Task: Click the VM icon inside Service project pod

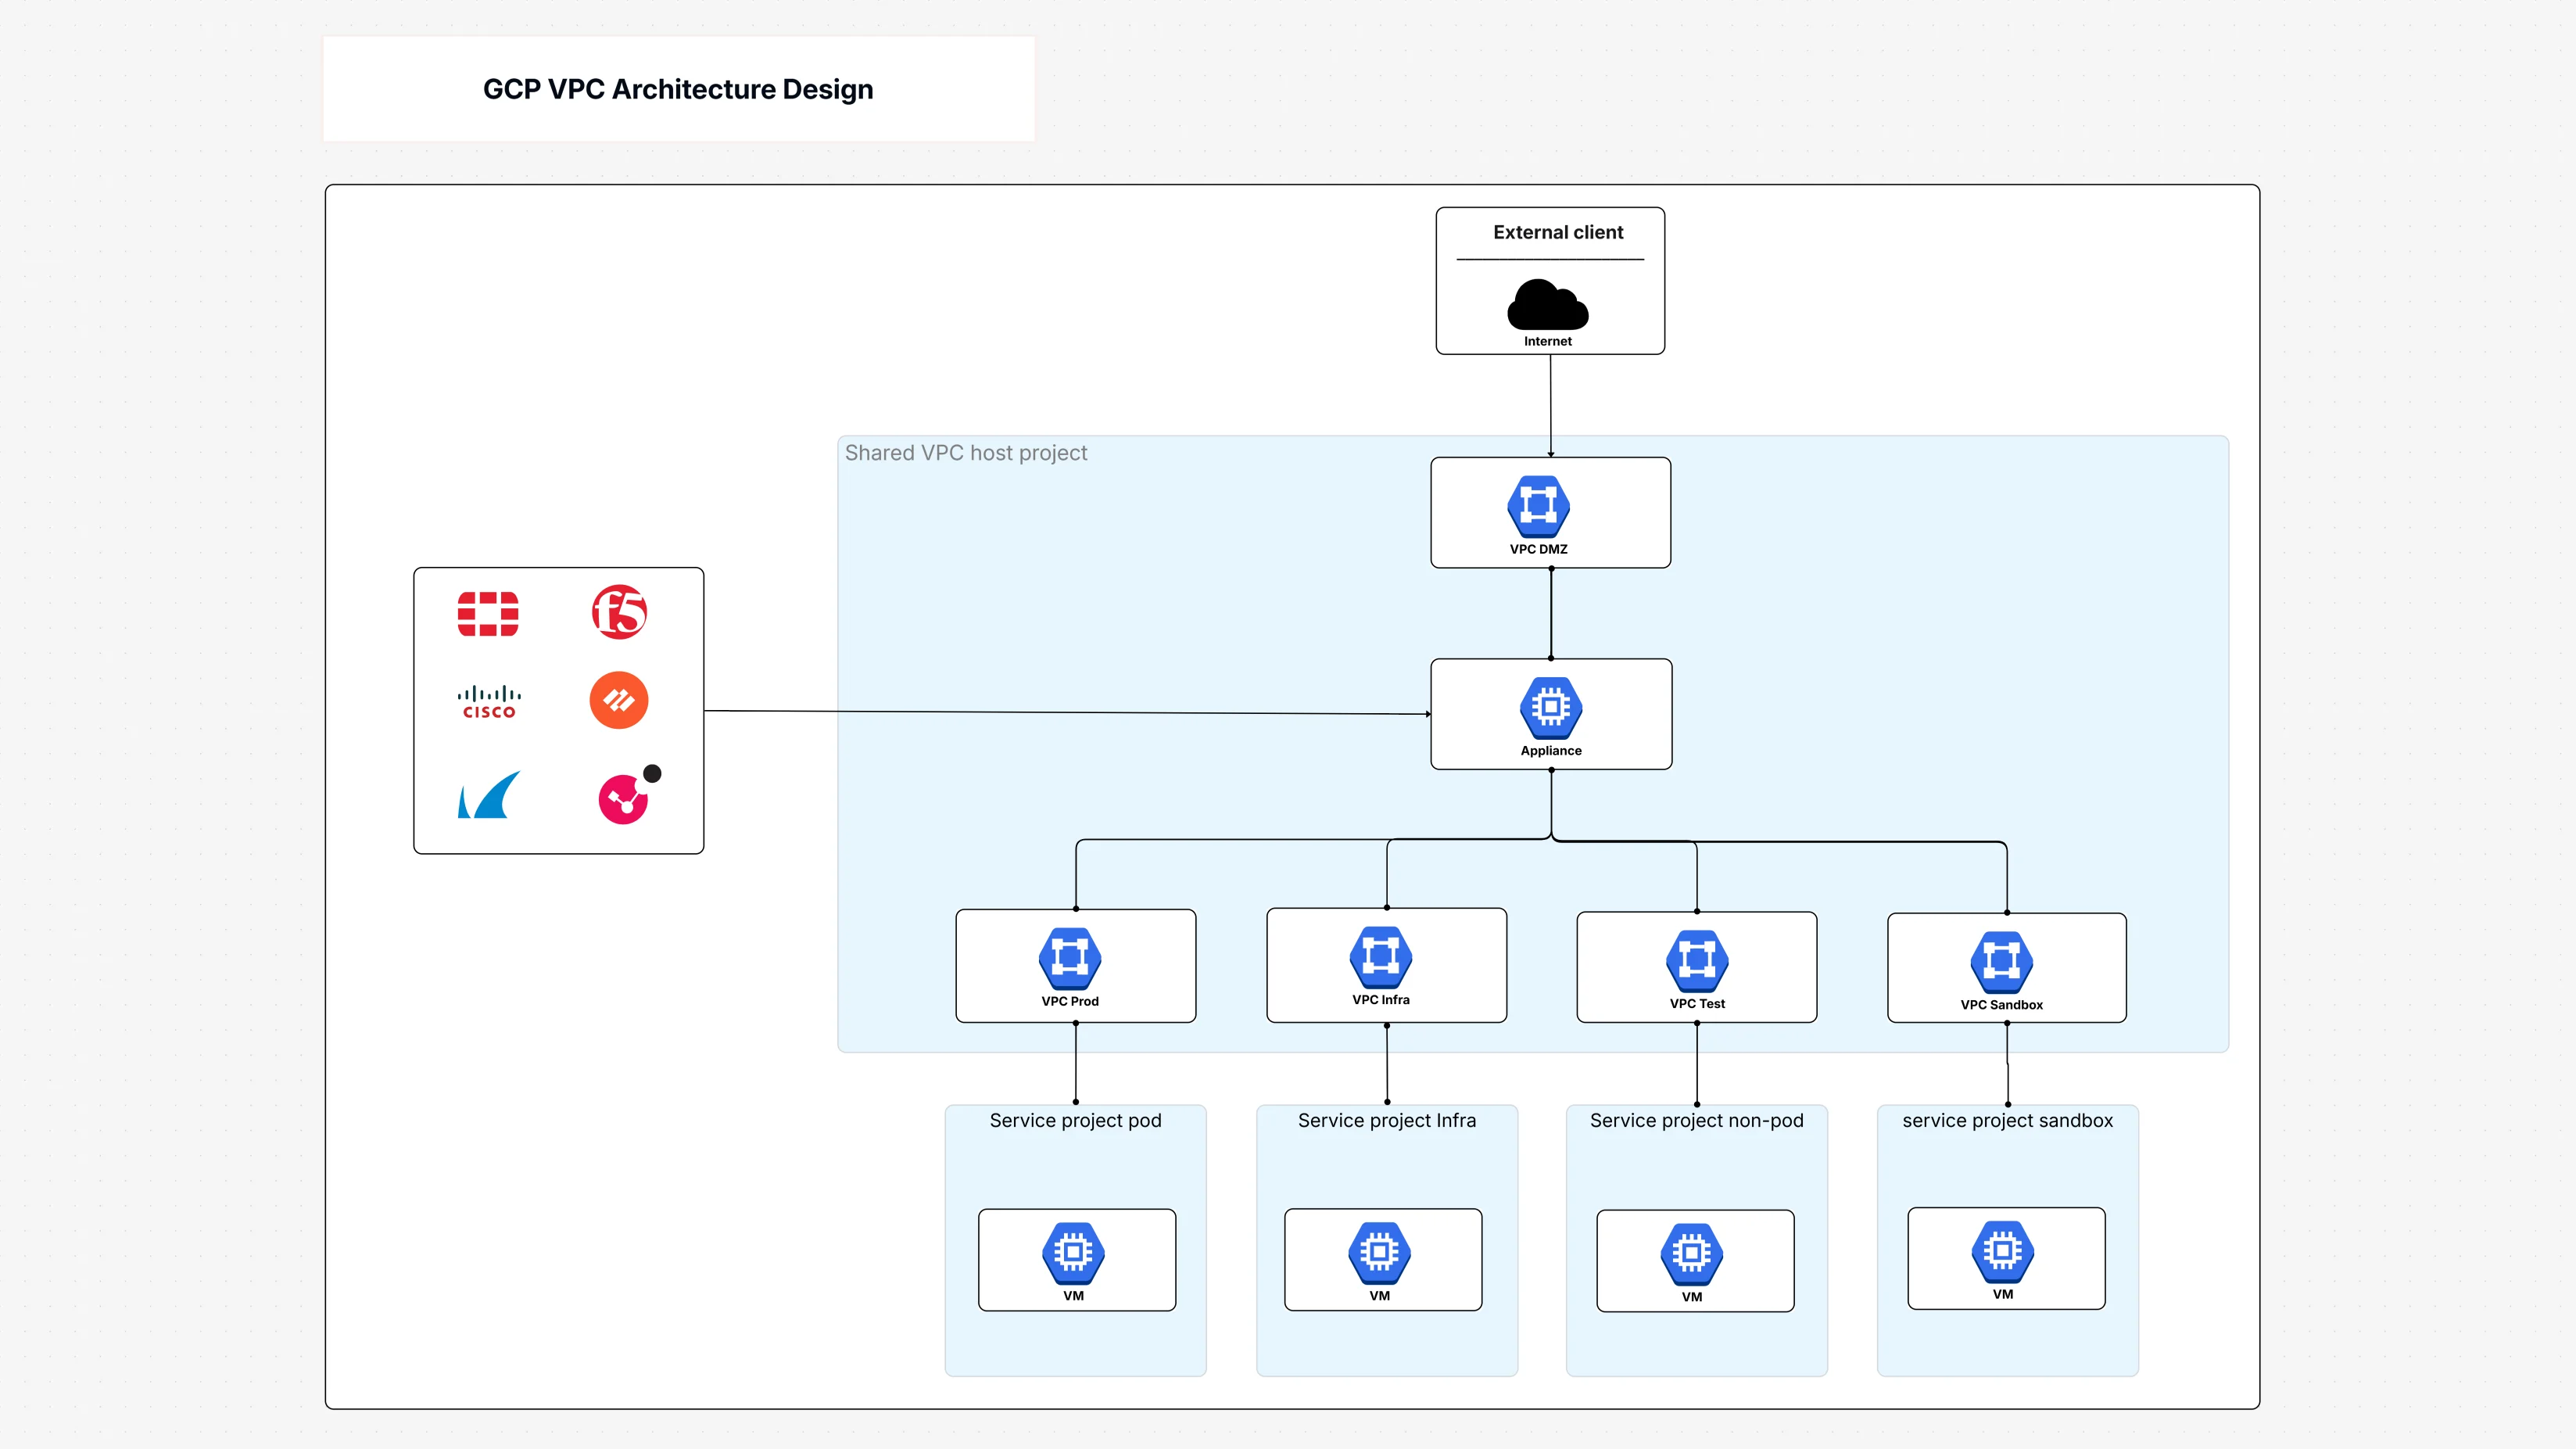Action: pos(1076,1253)
